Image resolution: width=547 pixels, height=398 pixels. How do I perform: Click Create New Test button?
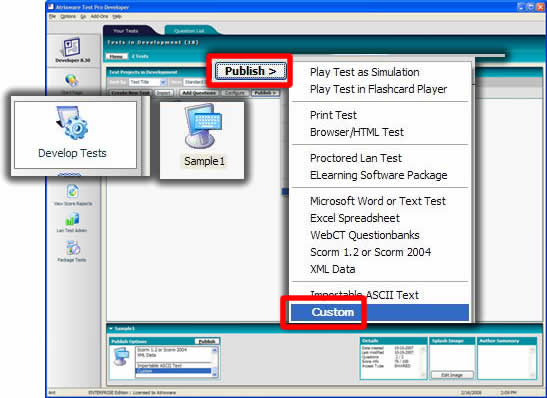pyautogui.click(x=130, y=93)
